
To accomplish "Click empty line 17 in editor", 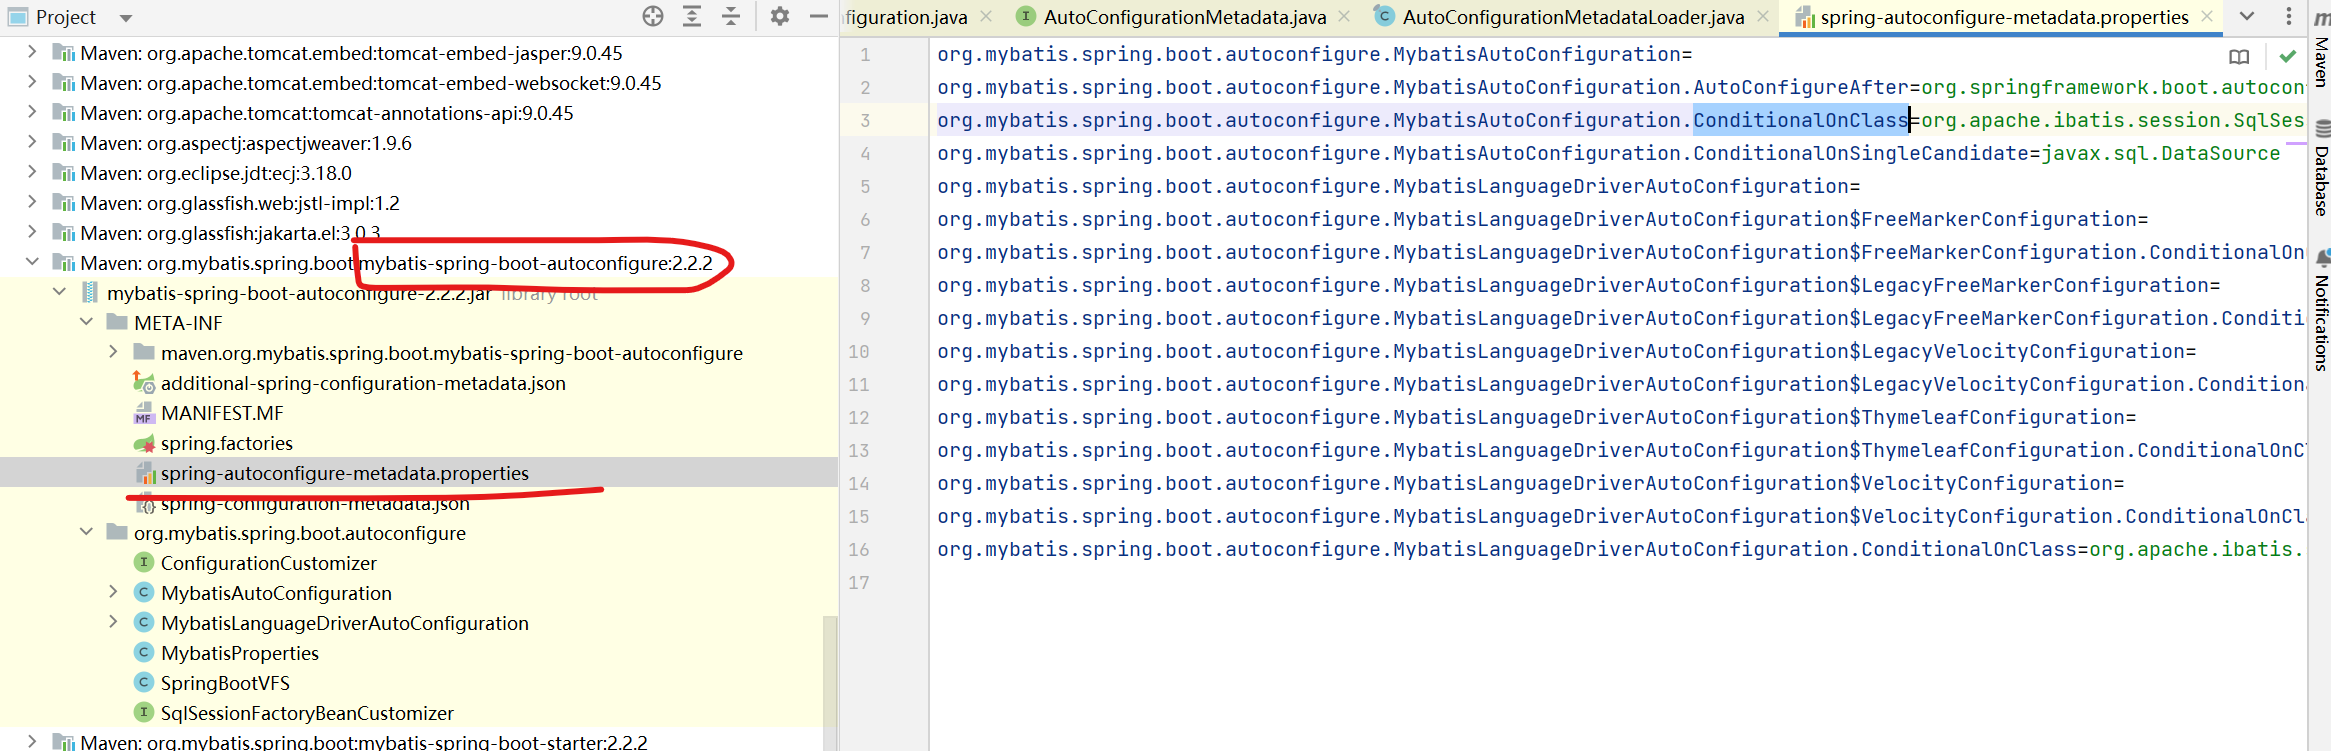I will coord(1620,582).
